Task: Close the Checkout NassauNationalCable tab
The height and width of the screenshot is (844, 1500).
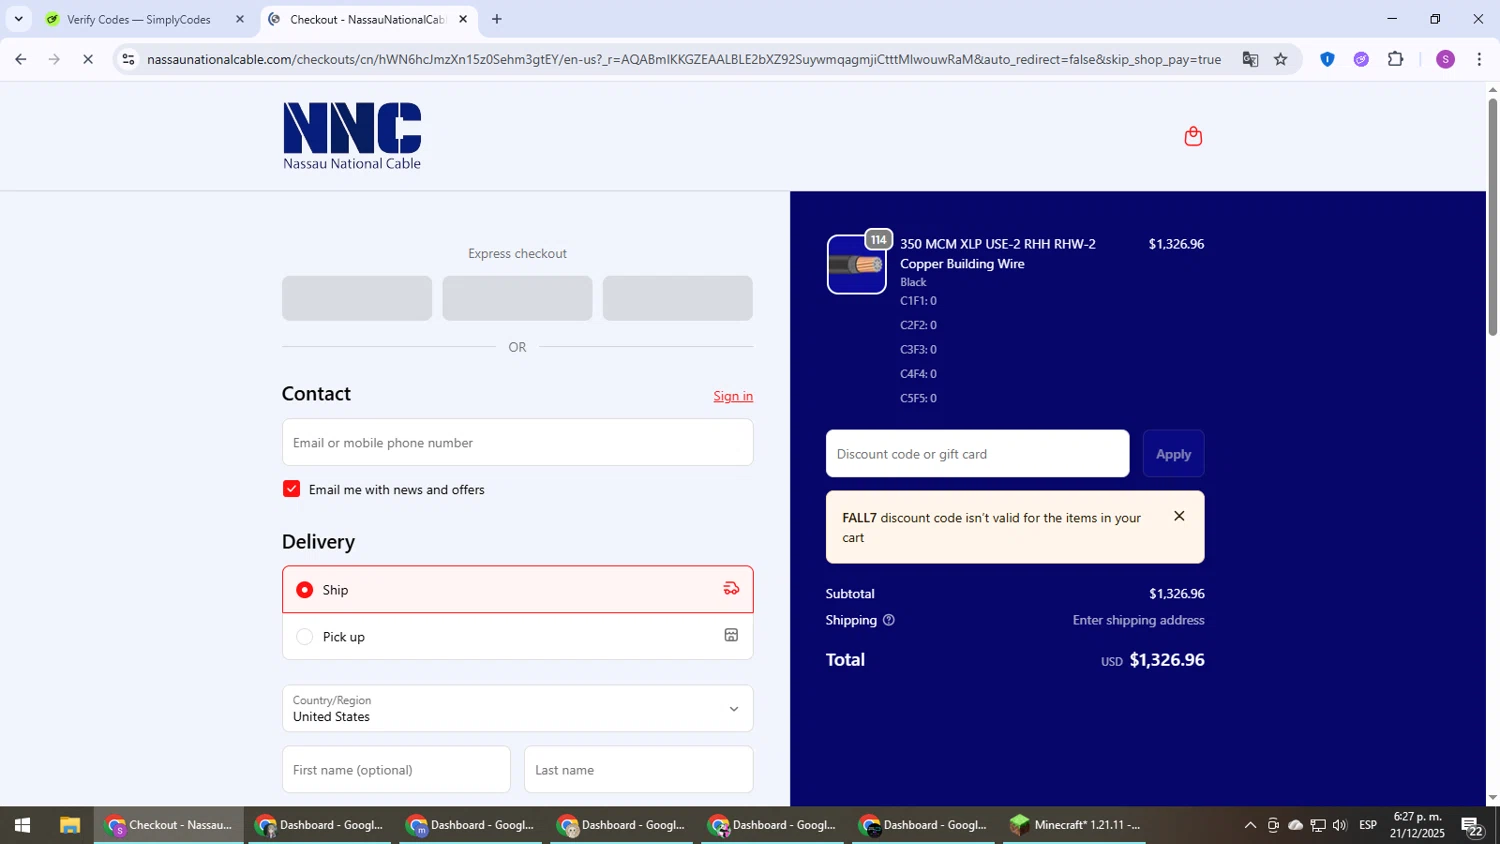Action: point(463,19)
